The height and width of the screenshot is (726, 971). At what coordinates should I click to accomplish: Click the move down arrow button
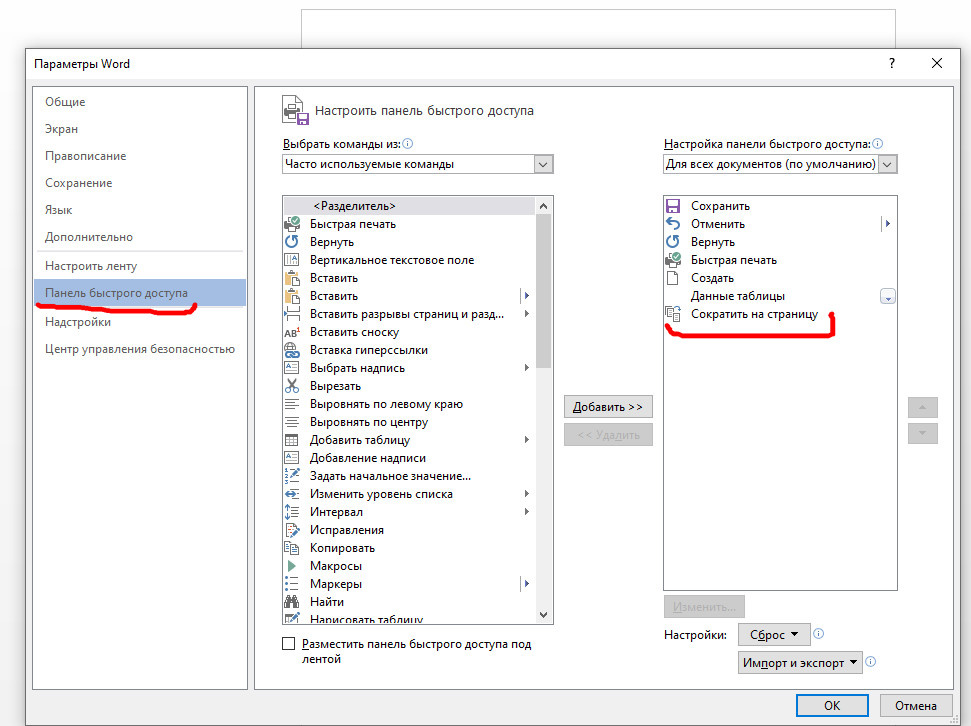pos(923,433)
